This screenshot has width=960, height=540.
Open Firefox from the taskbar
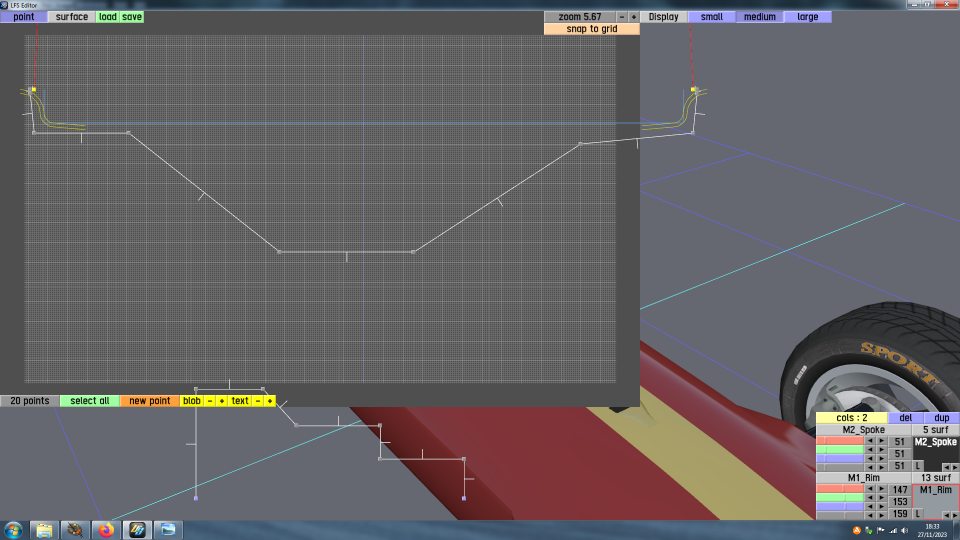(106, 530)
